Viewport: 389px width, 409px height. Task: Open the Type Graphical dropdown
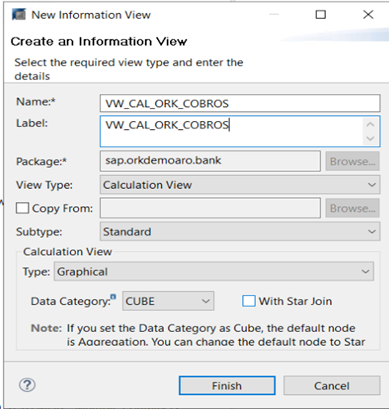tap(214, 272)
